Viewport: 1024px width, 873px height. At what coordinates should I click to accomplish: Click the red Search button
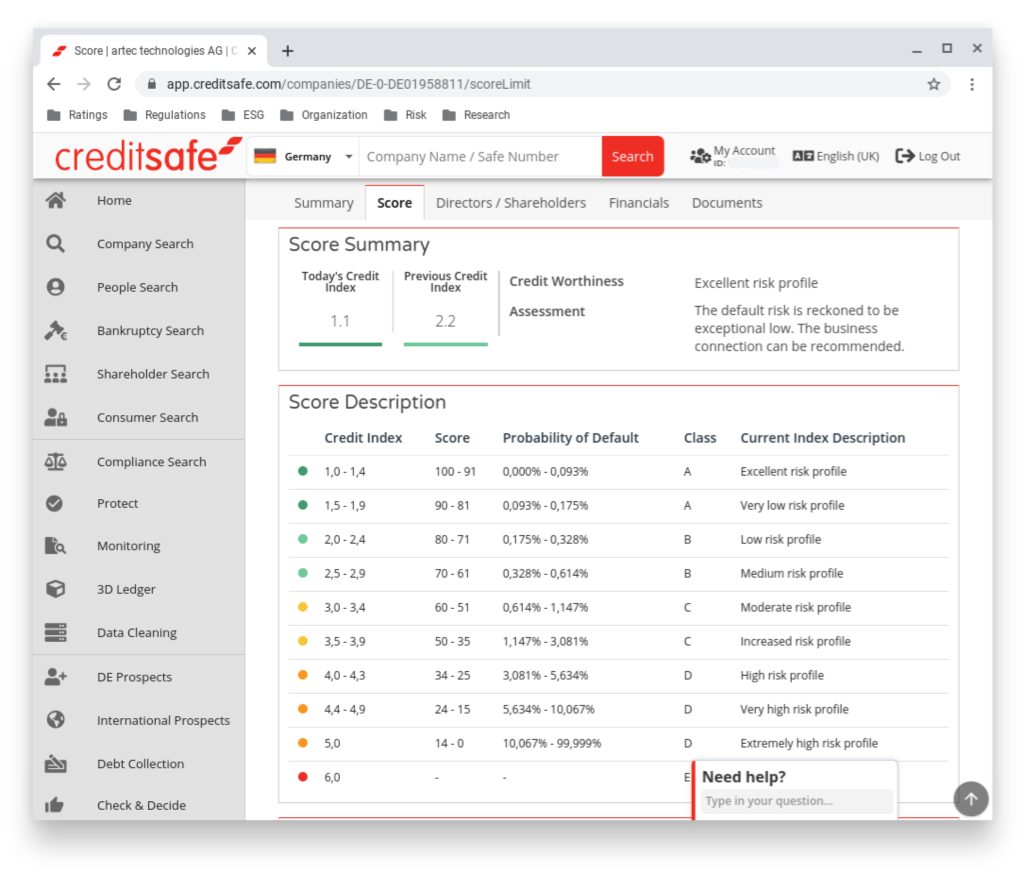click(x=632, y=157)
